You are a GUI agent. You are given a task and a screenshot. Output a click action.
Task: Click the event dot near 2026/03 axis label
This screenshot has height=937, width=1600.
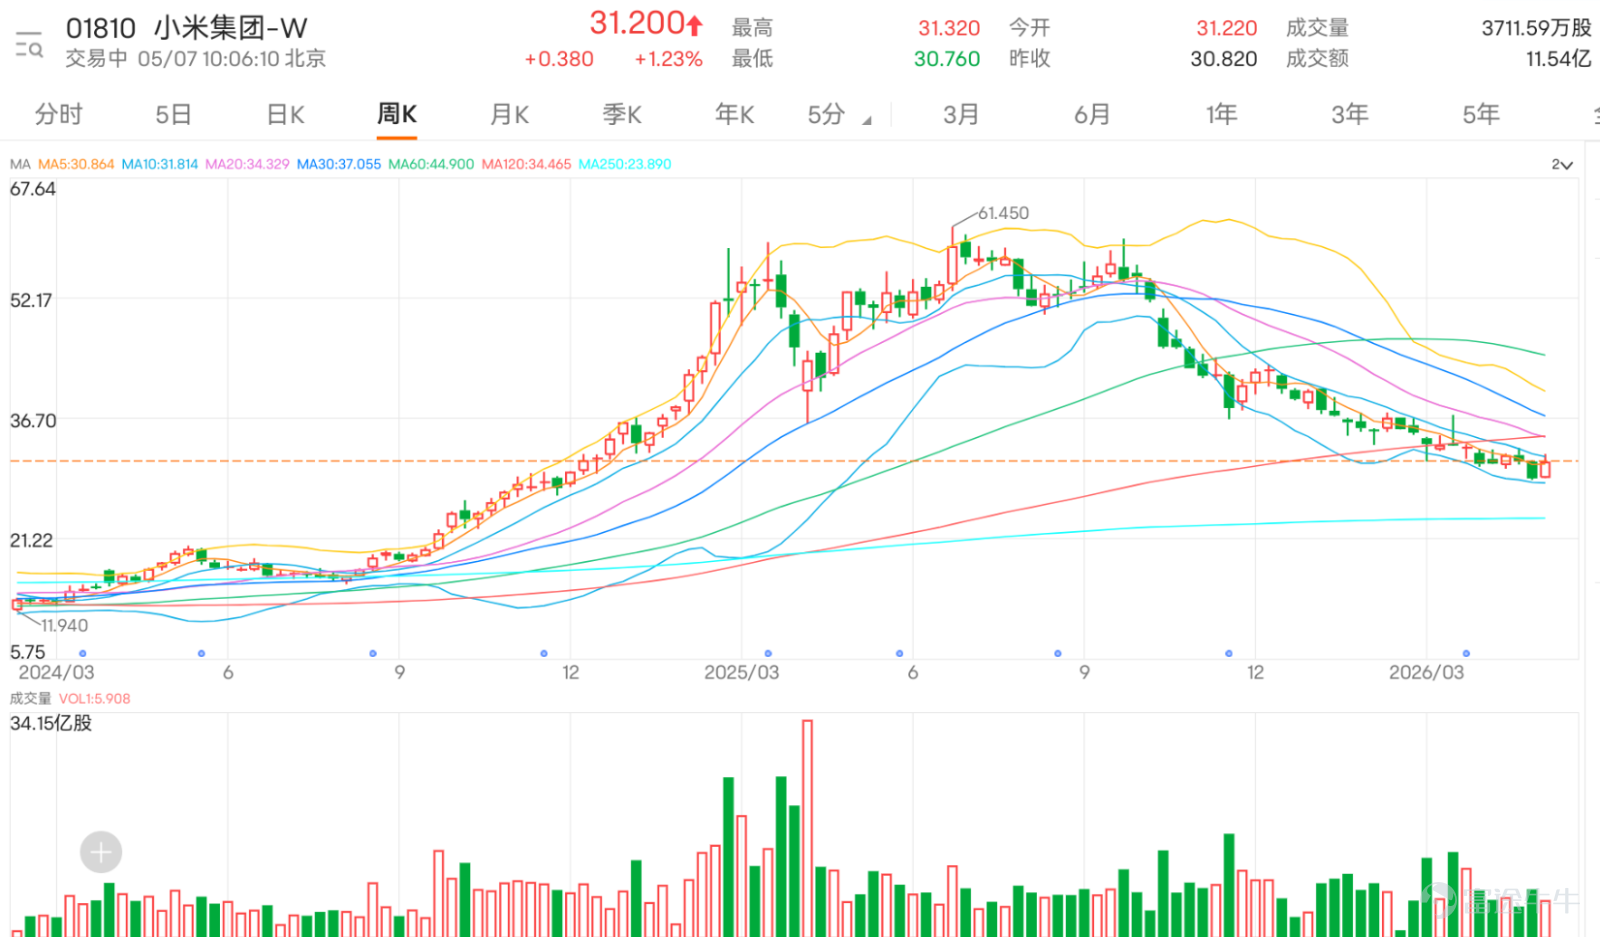[x=1466, y=653]
